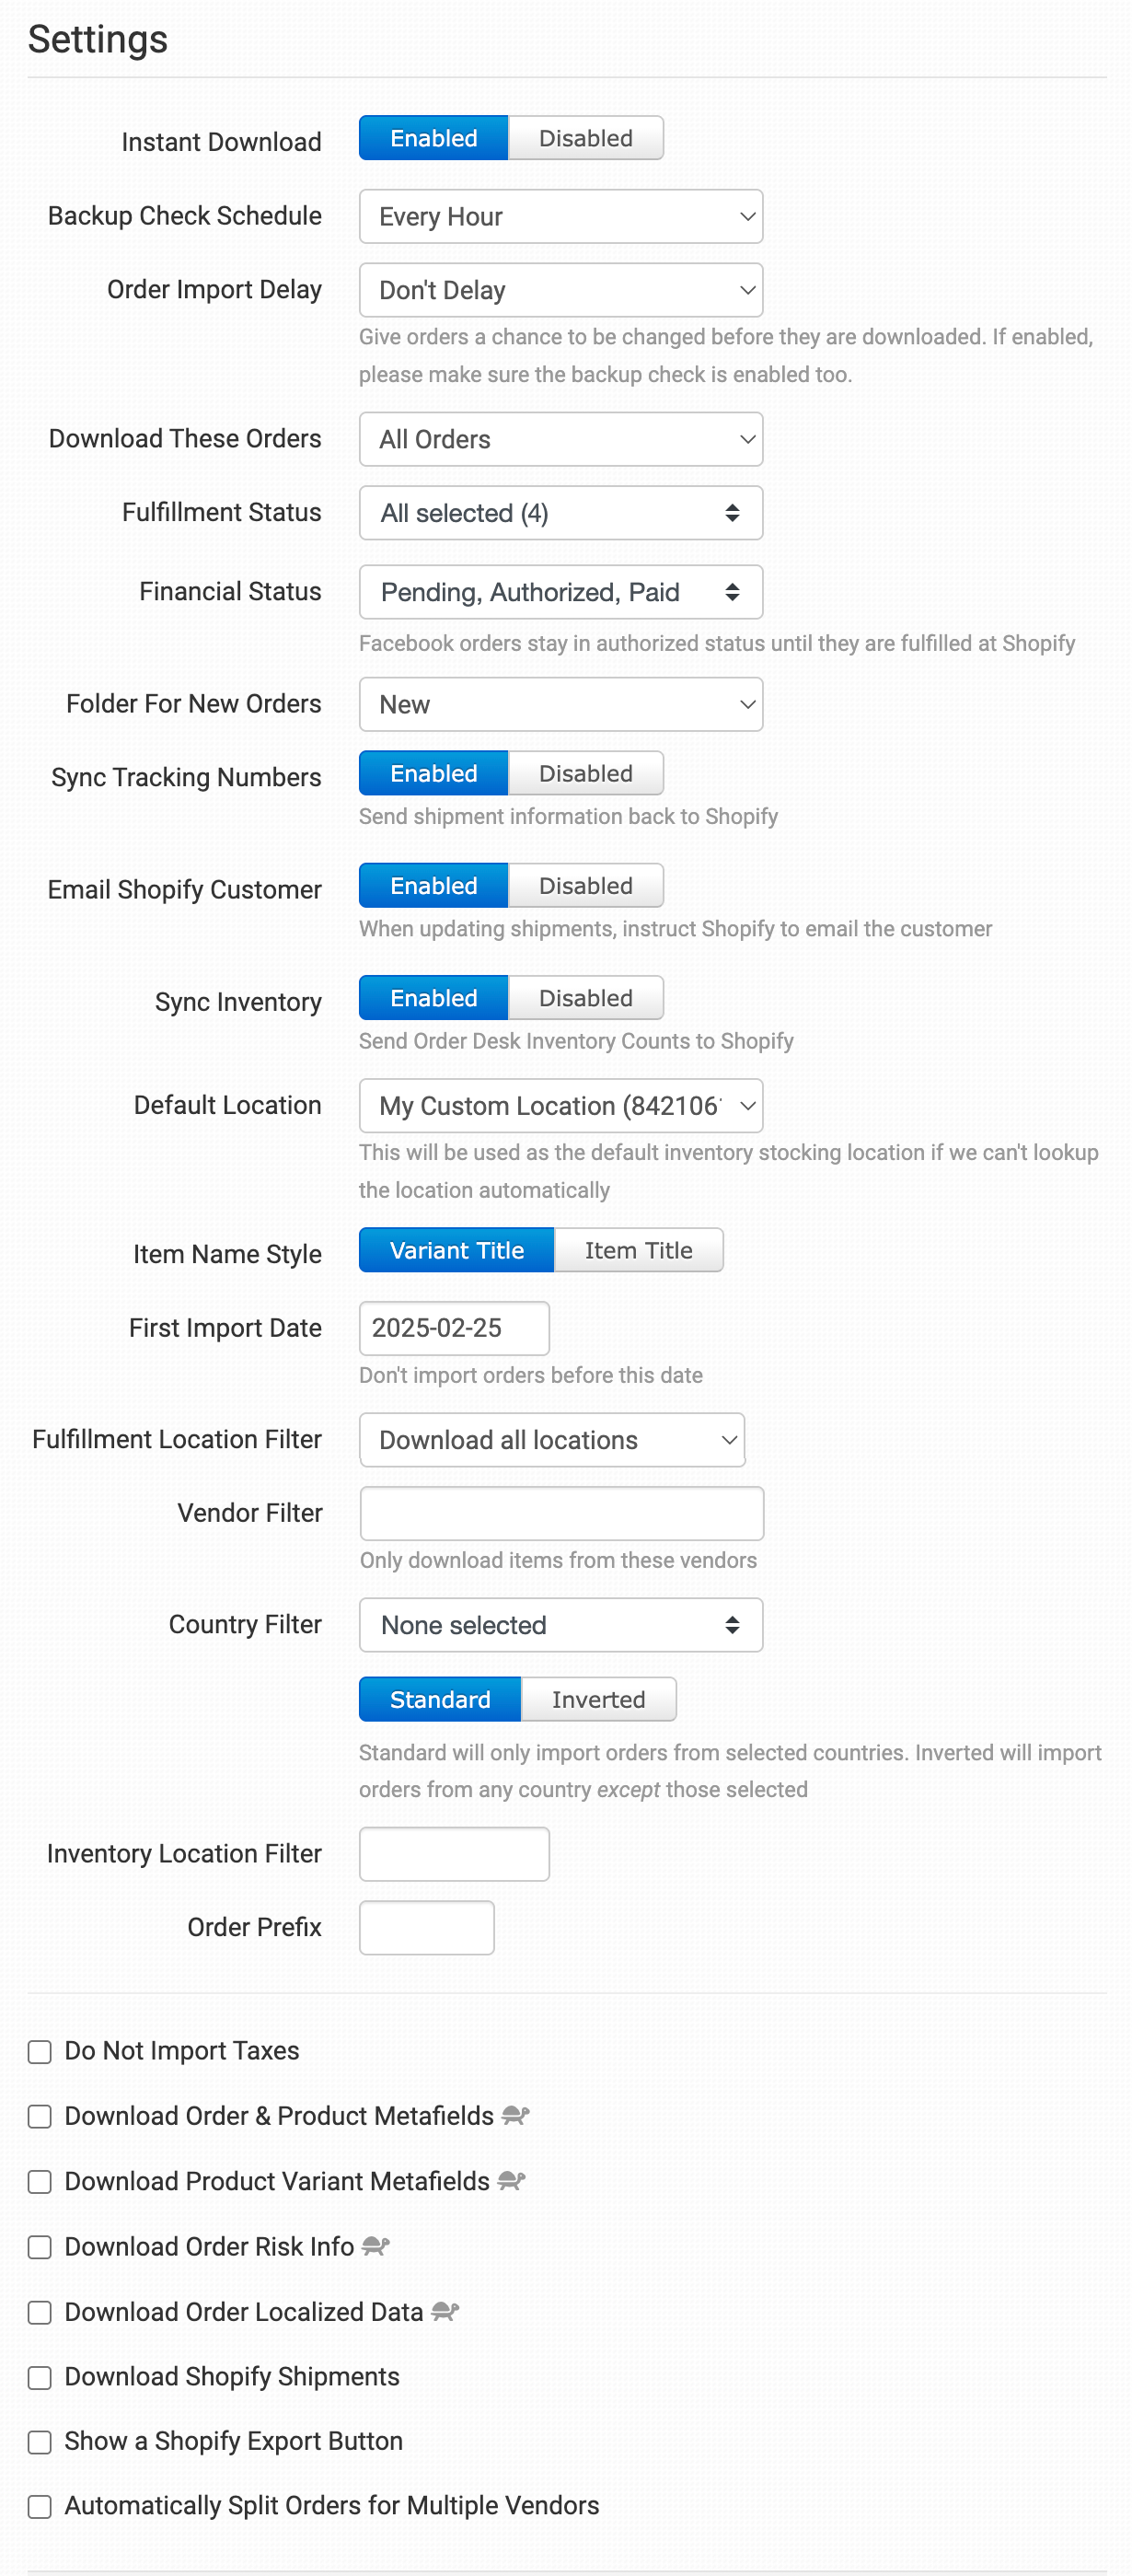Click turtle icon beside Product Variant Metafields
1132x2576 pixels.
coord(511,2180)
